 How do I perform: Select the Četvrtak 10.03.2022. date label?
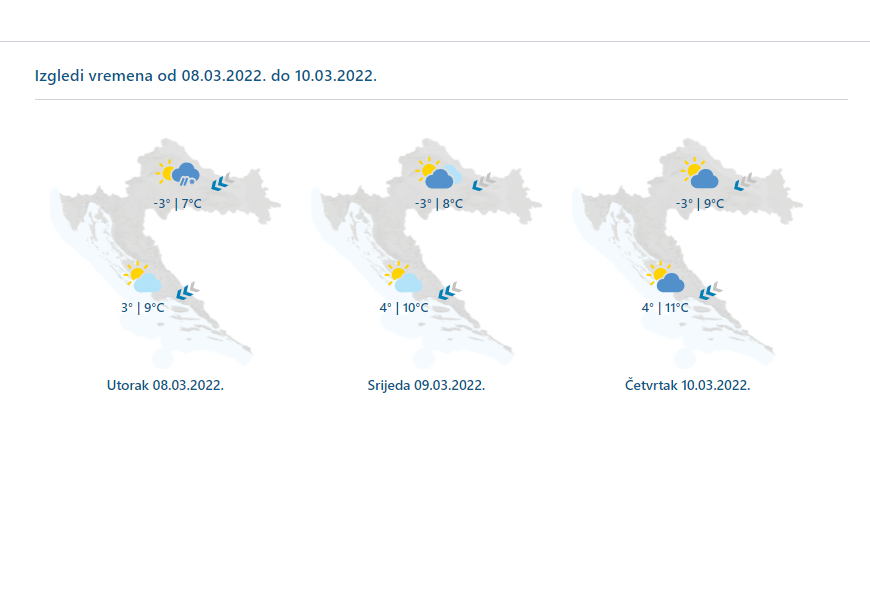[x=687, y=385]
